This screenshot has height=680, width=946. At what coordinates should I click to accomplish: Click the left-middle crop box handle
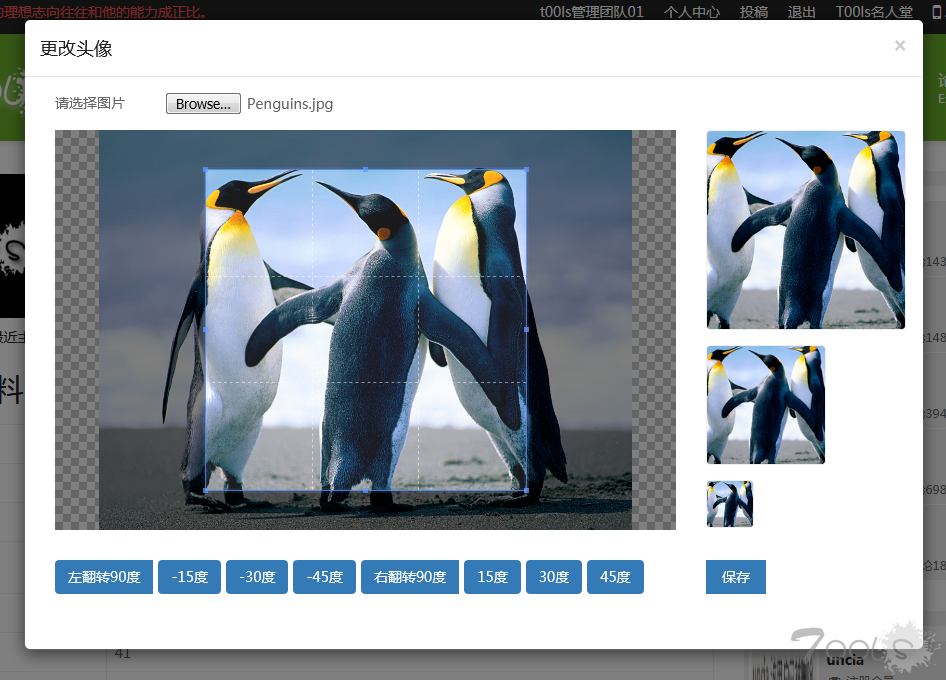pos(206,330)
